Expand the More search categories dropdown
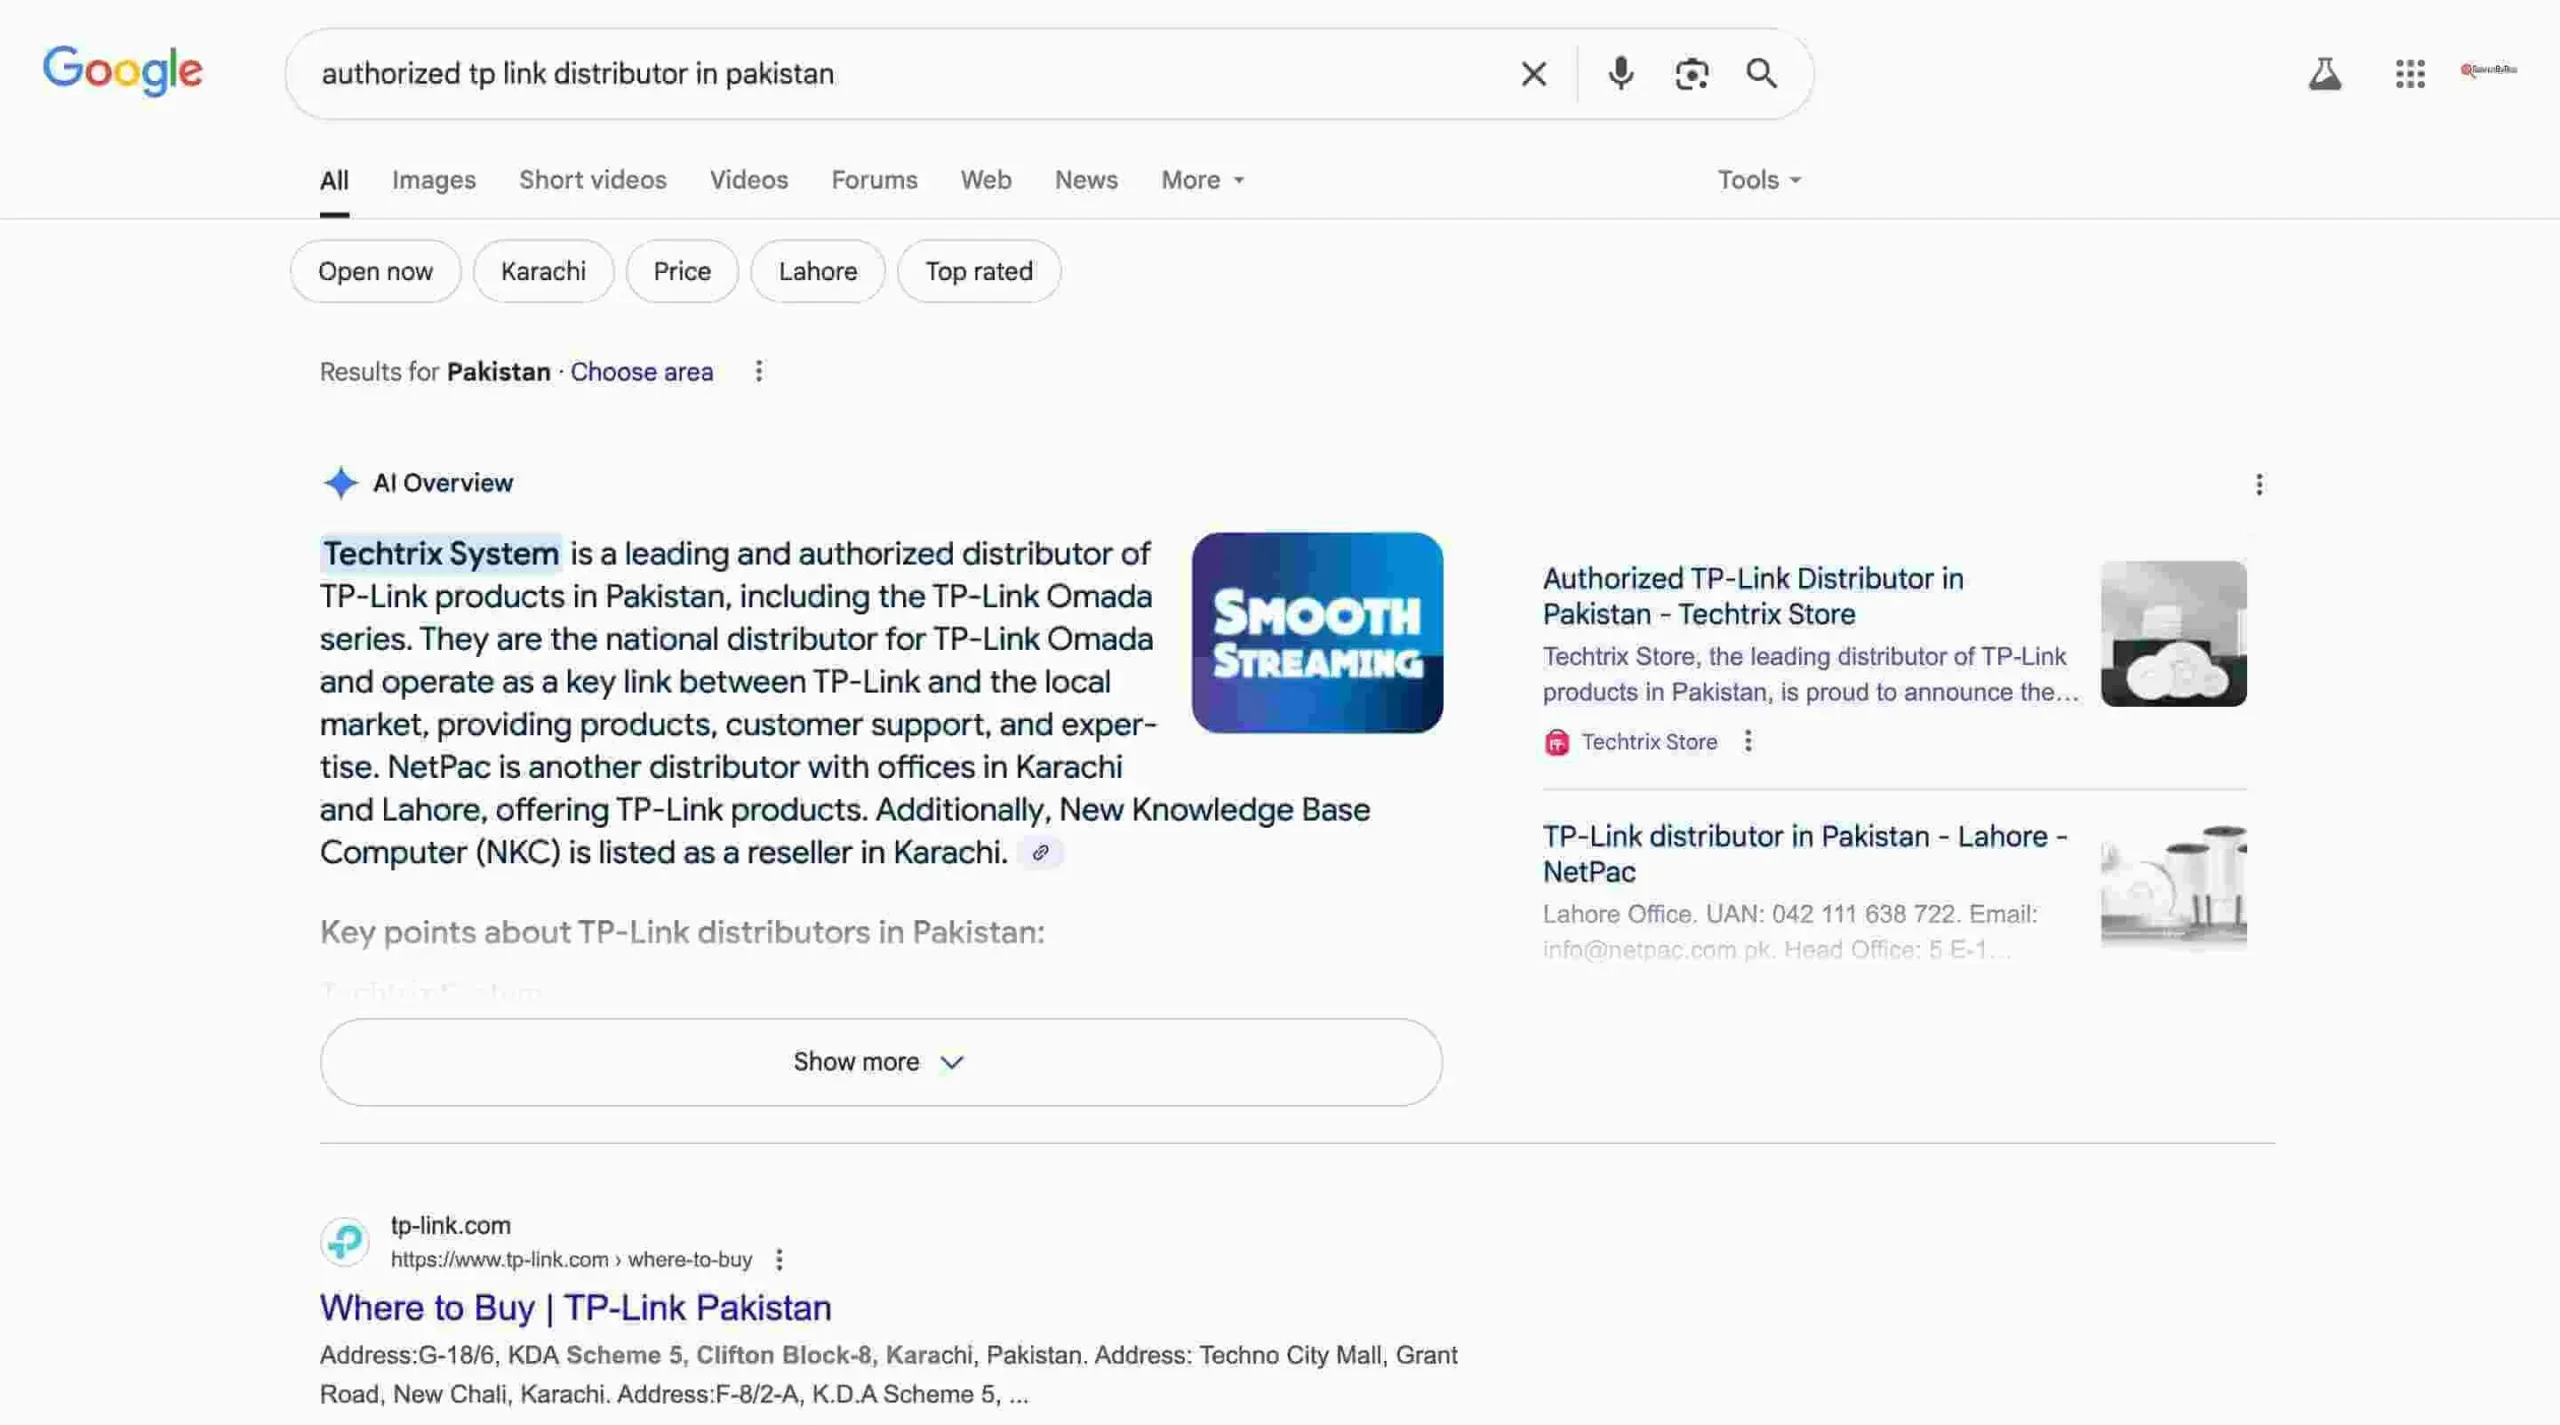Image resolution: width=2560 pixels, height=1425 pixels. (1200, 179)
